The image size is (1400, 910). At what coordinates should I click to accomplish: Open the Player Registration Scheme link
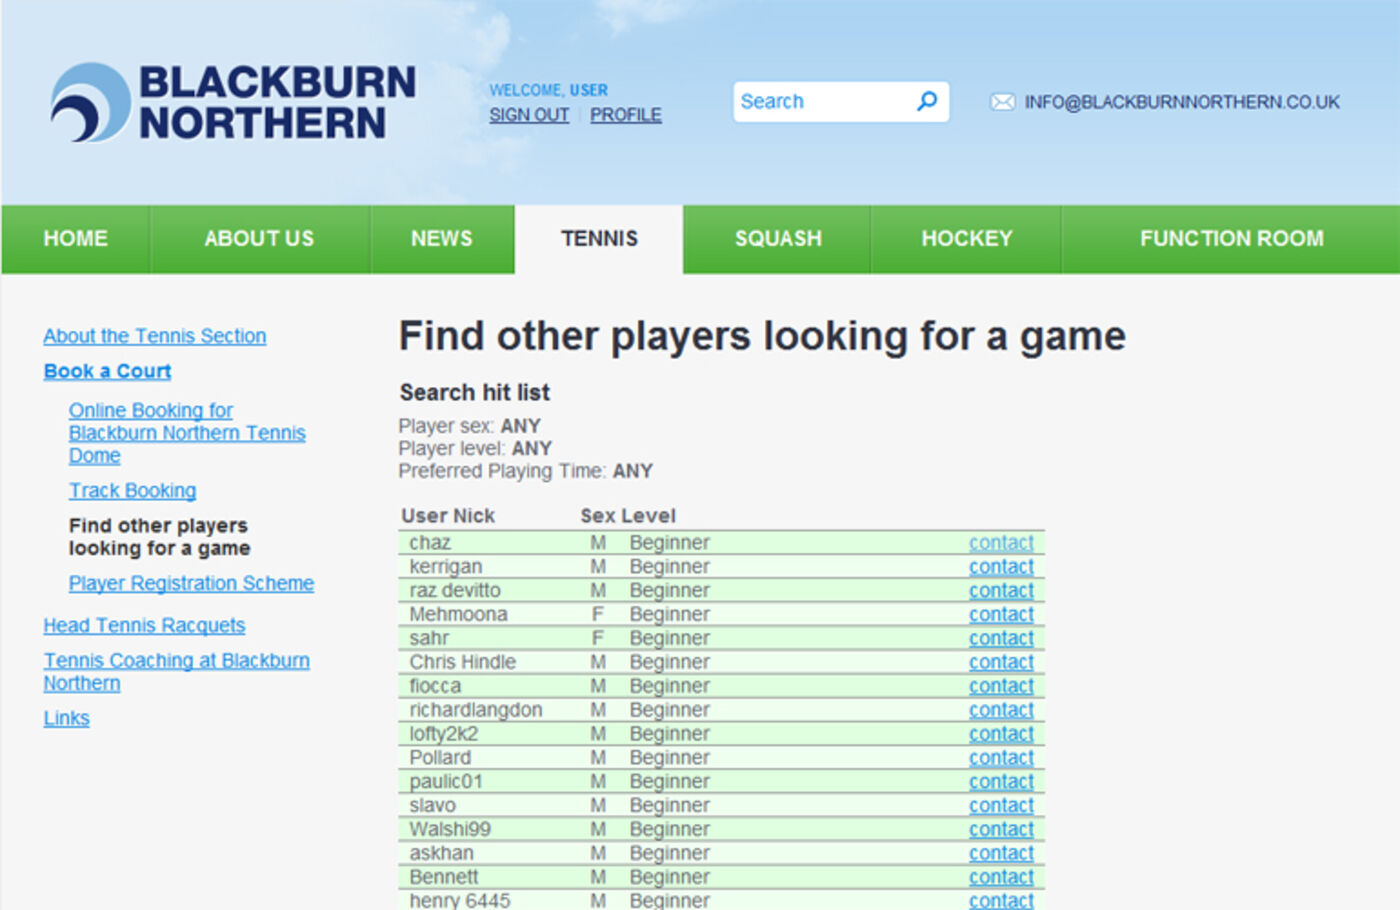pyautogui.click(x=191, y=583)
